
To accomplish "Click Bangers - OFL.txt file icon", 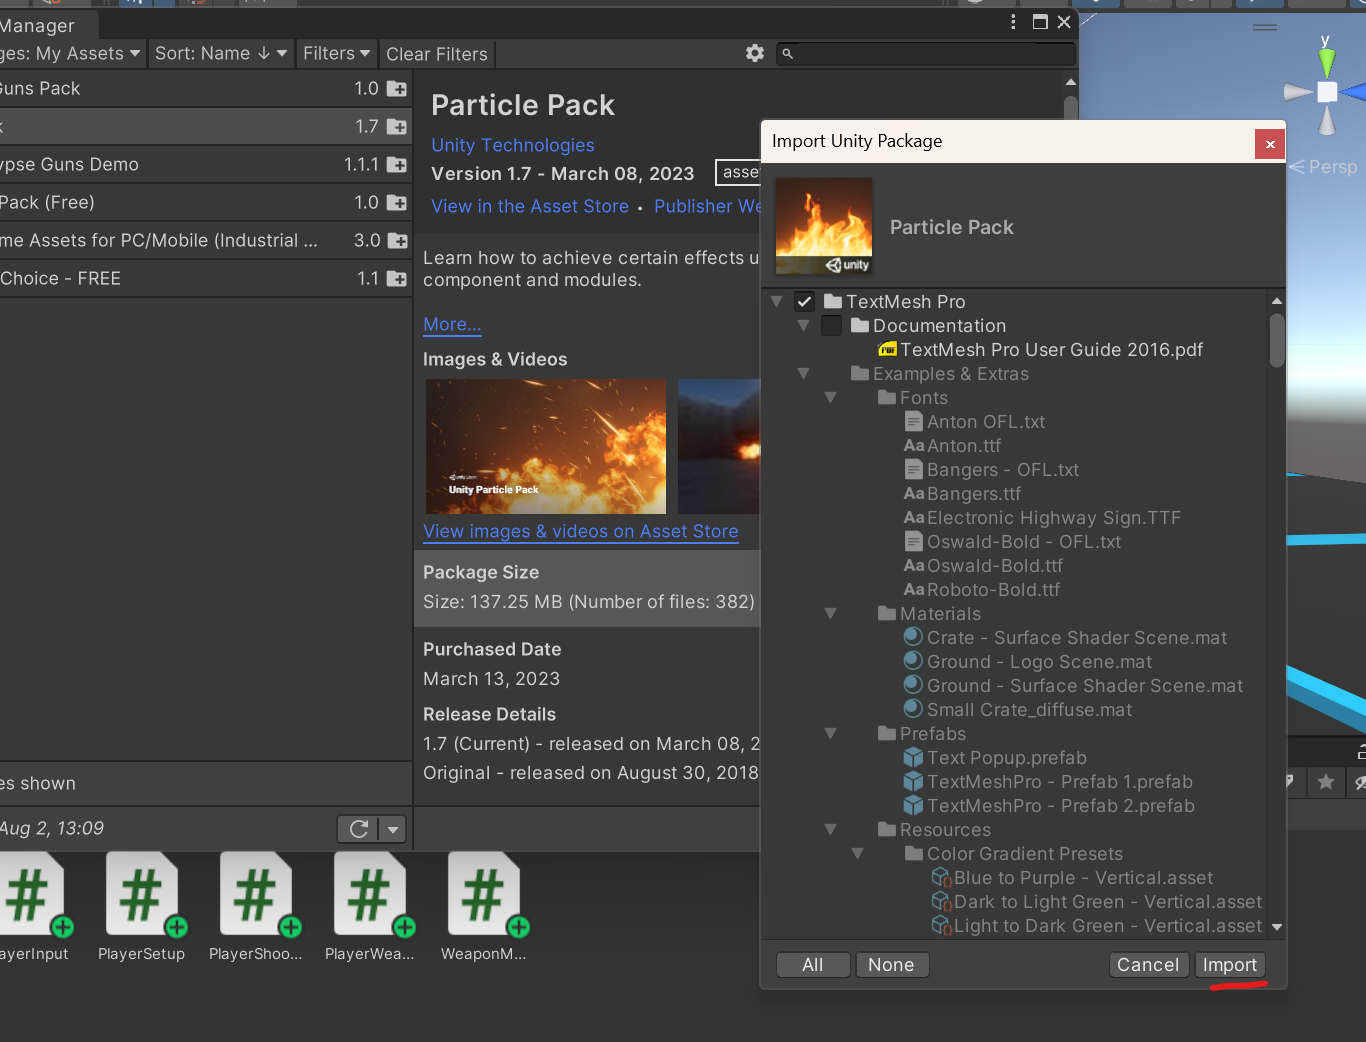I will point(913,469).
